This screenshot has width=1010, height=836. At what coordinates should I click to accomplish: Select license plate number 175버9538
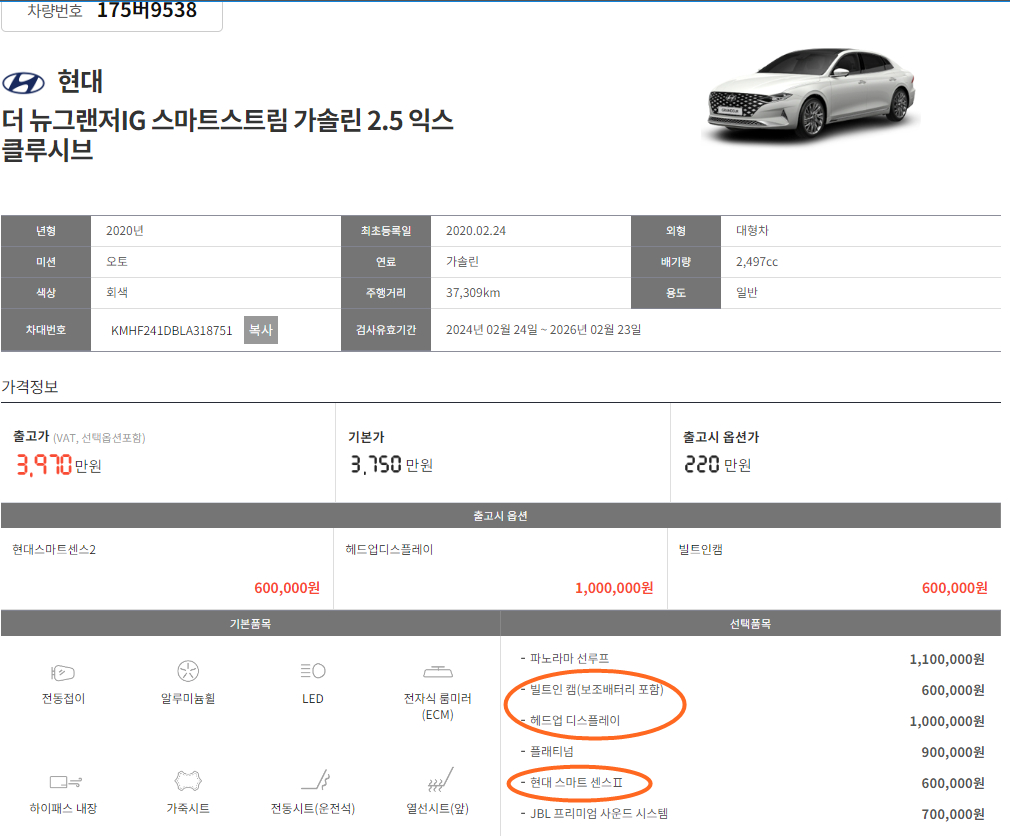pyautogui.click(x=147, y=10)
